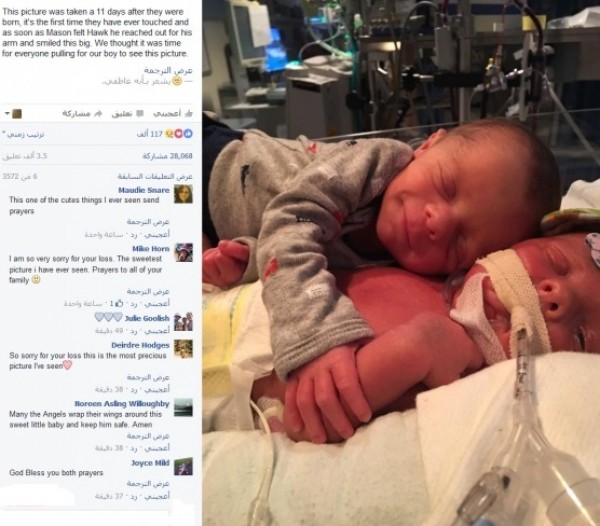Click the Like thumbs-up icon under the post
This screenshot has width=600, height=526.
(x=188, y=113)
